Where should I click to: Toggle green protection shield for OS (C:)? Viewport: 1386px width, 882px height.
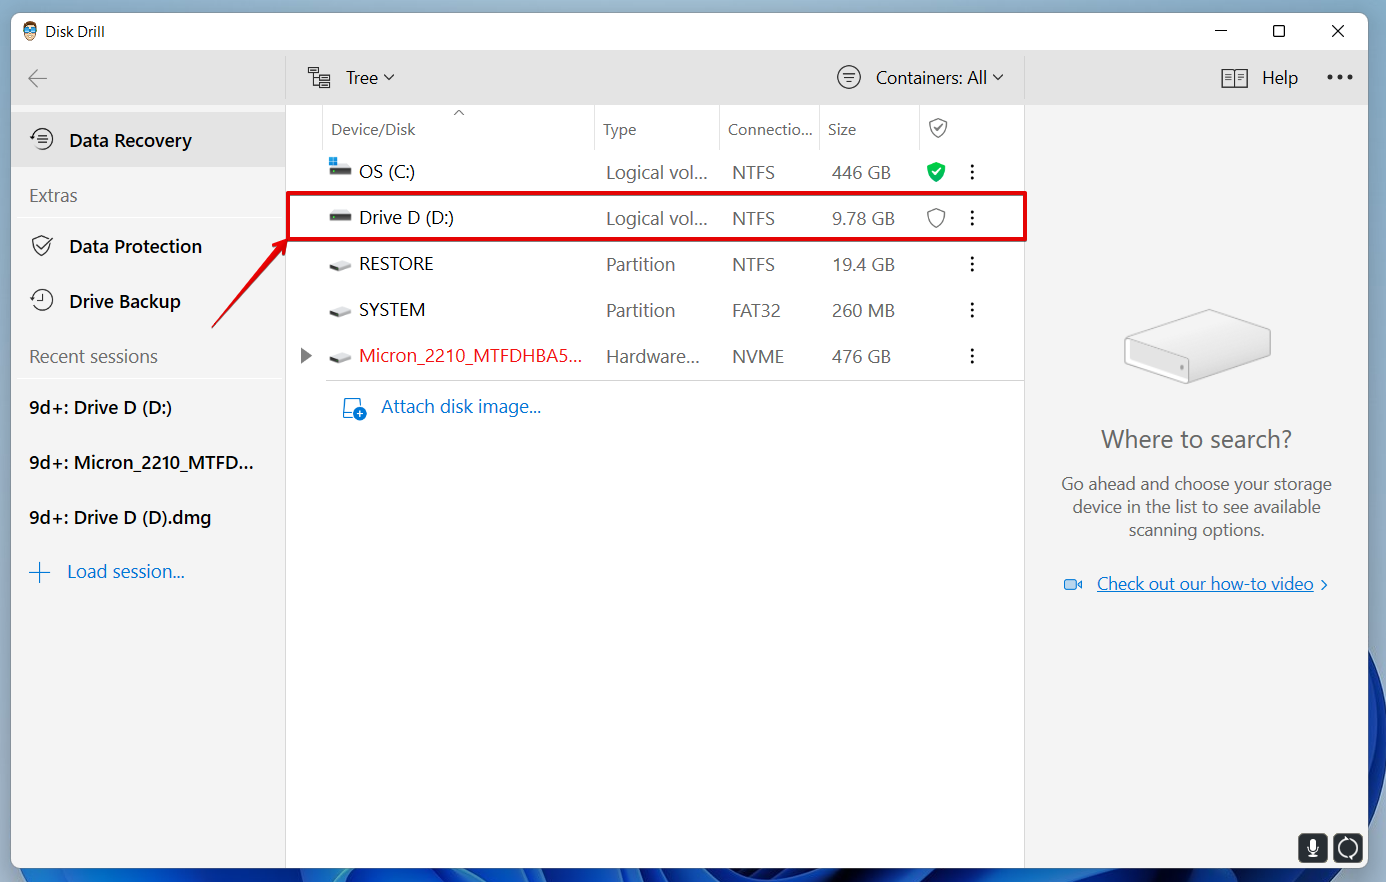click(936, 172)
